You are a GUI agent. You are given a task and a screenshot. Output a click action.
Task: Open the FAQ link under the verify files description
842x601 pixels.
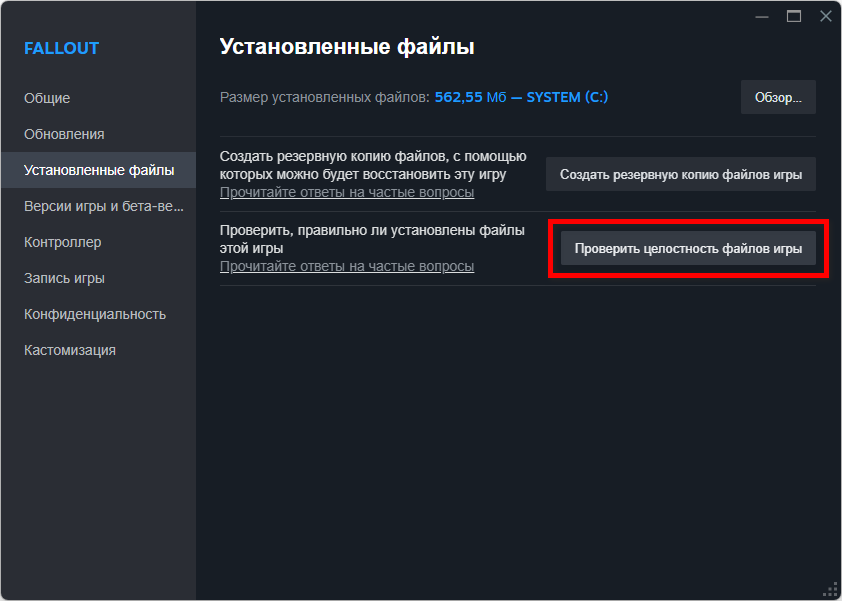pos(347,266)
